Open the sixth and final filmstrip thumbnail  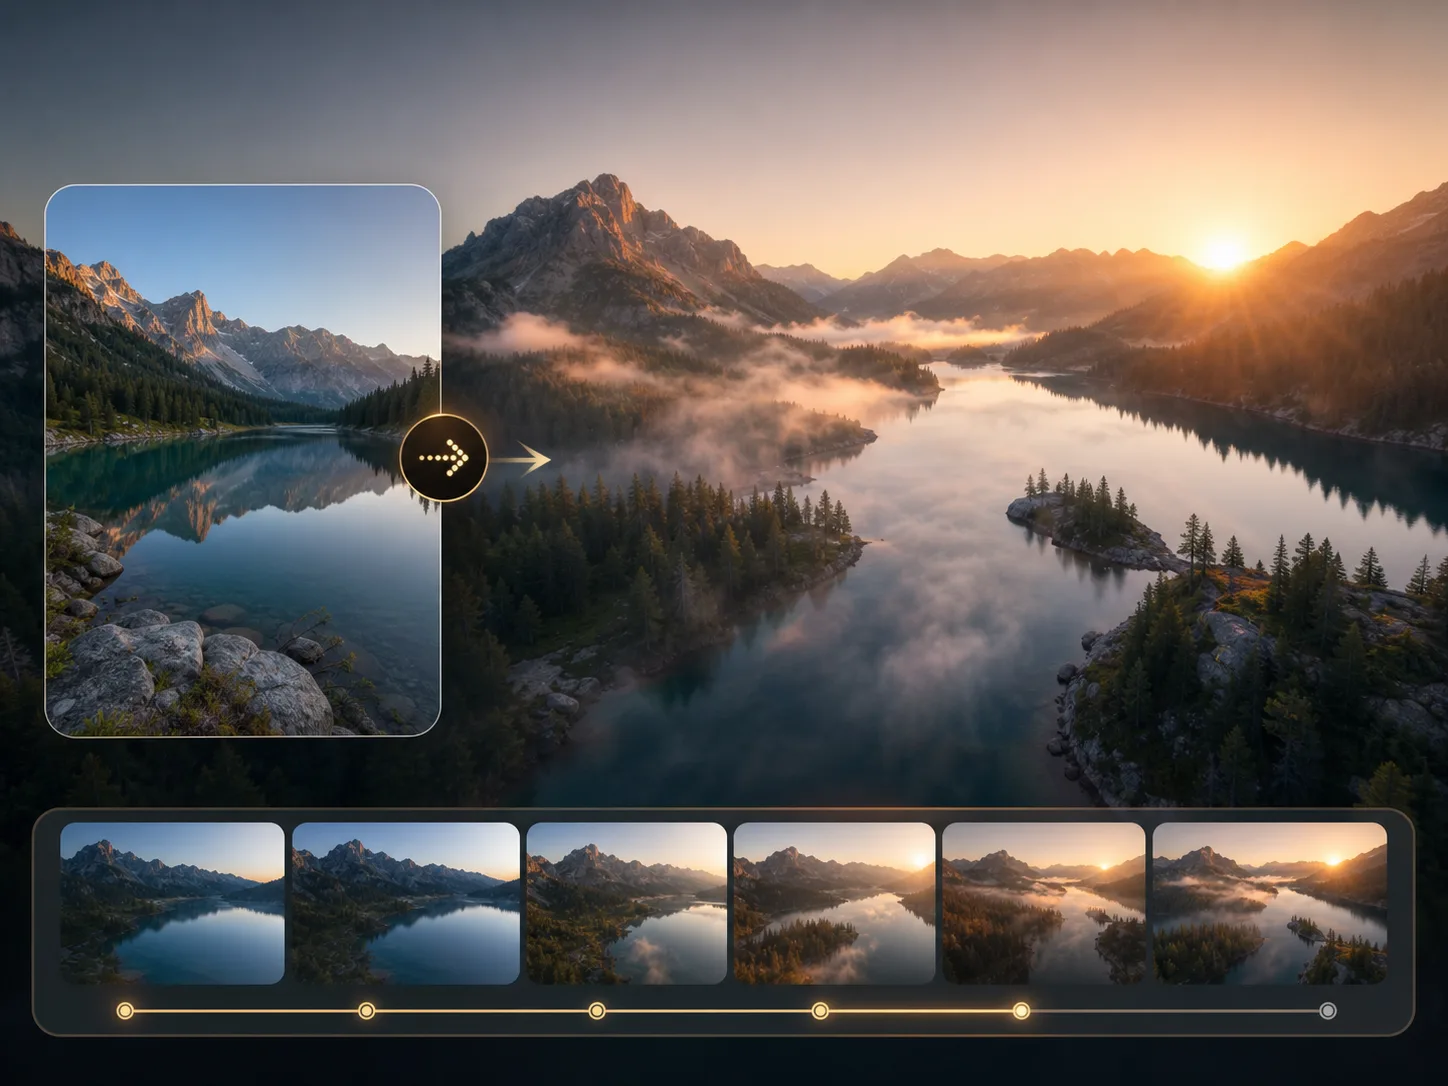[1269, 903]
